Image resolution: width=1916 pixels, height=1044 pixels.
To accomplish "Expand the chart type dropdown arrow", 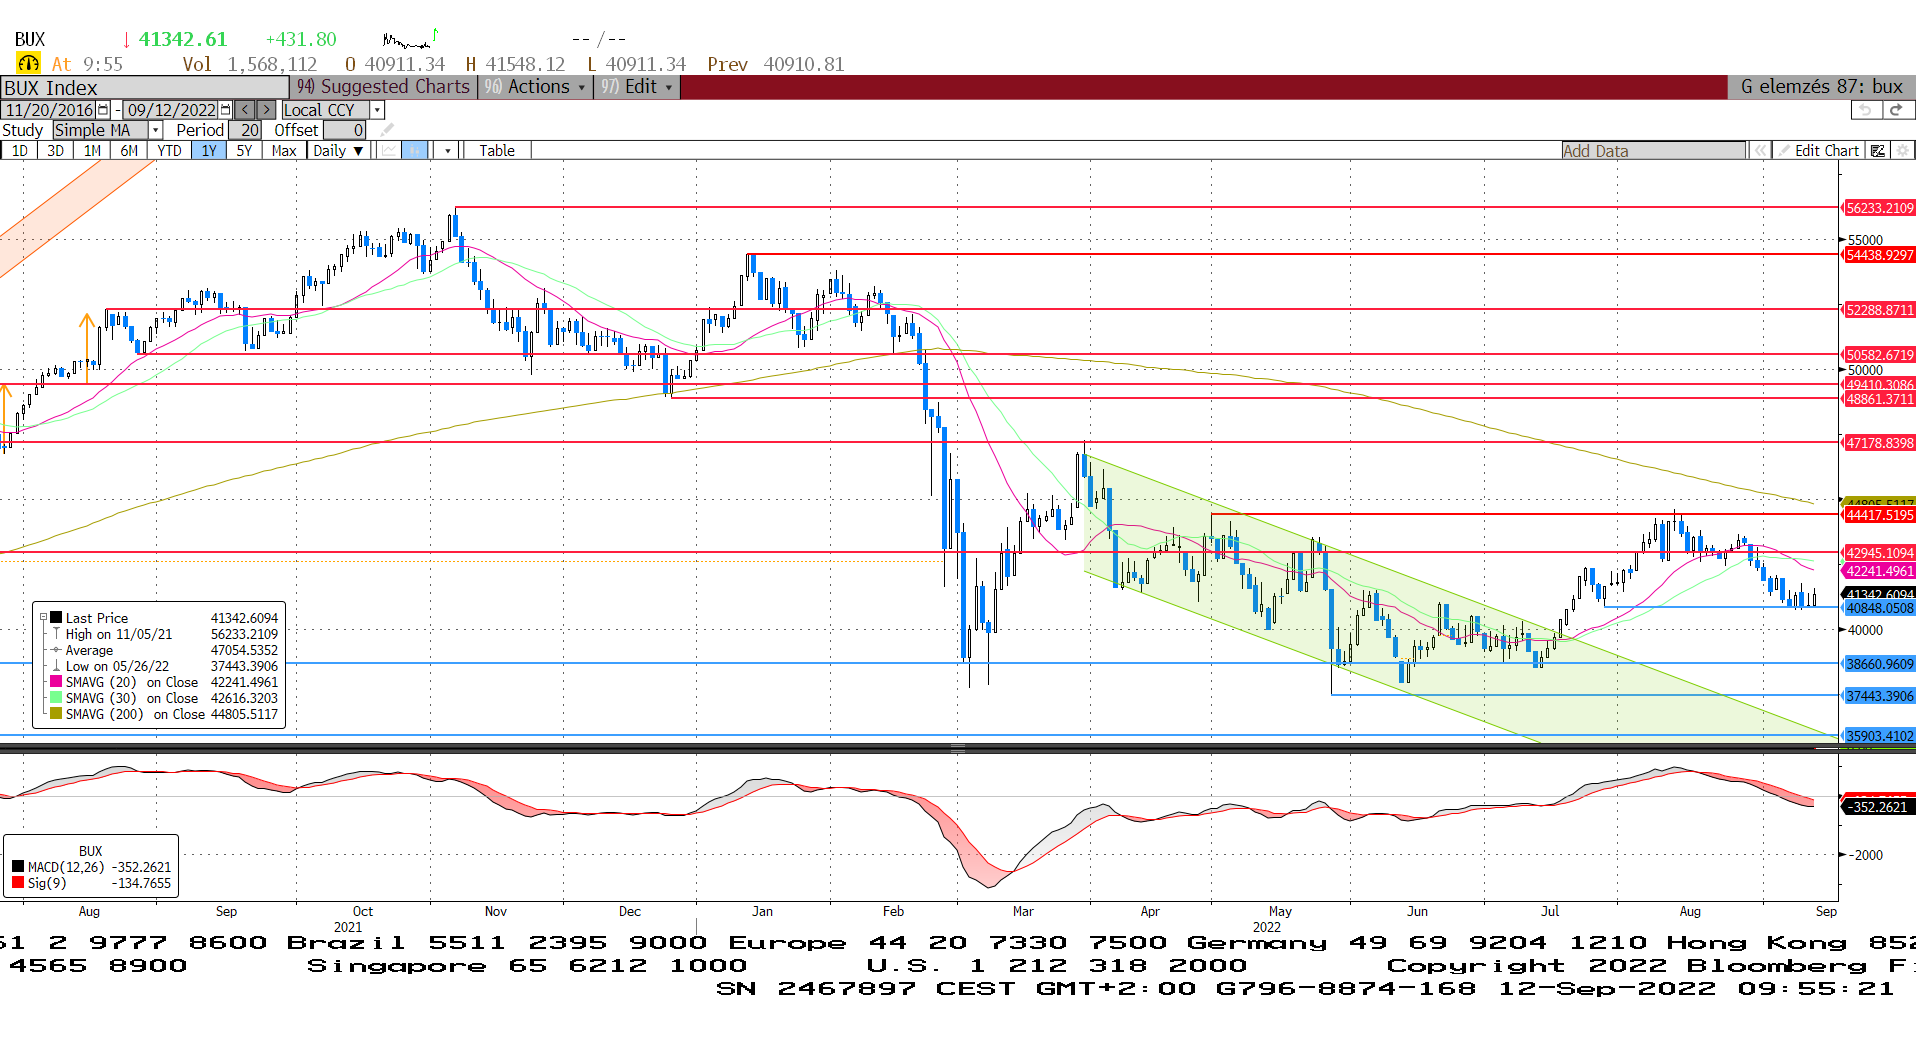I will (448, 150).
